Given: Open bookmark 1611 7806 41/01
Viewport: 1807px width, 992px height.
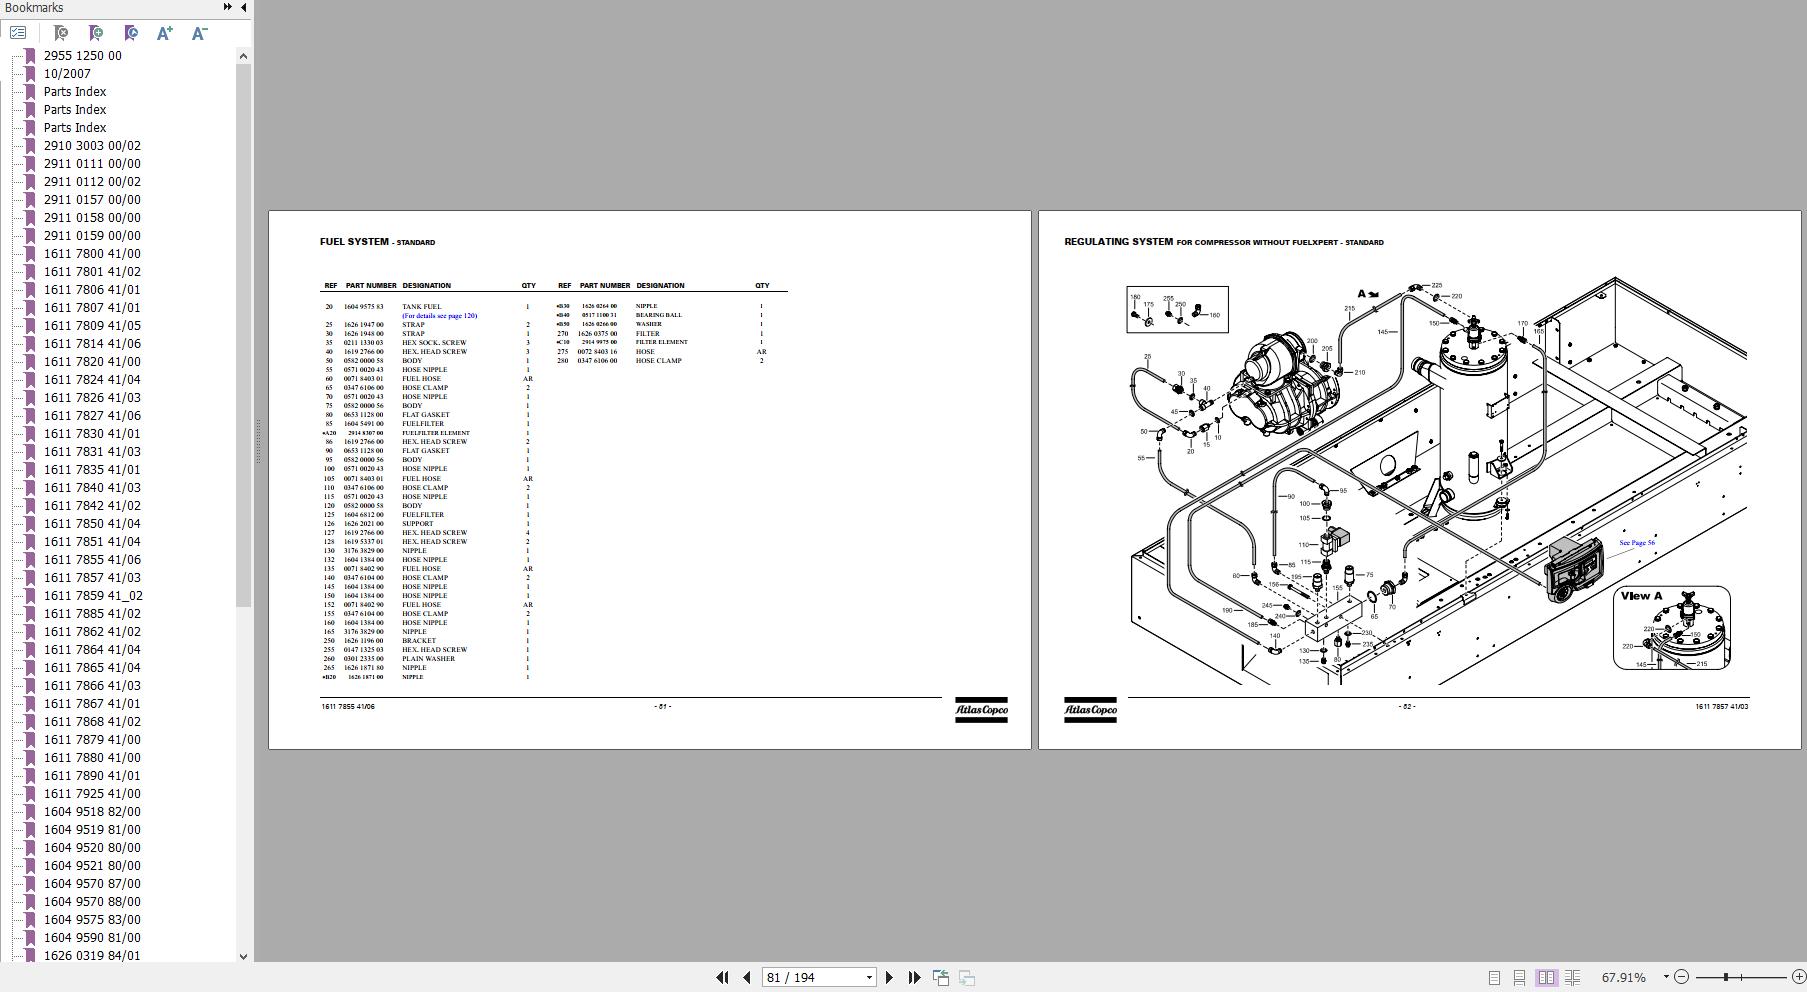Looking at the screenshot, I should pos(92,290).
